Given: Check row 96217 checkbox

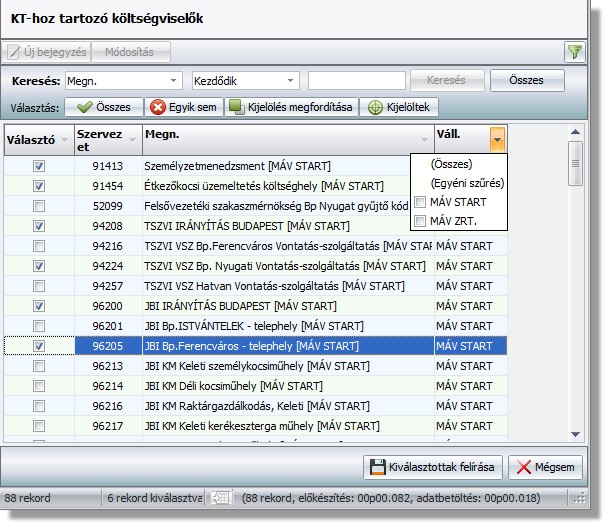Looking at the screenshot, I should click(x=39, y=426).
